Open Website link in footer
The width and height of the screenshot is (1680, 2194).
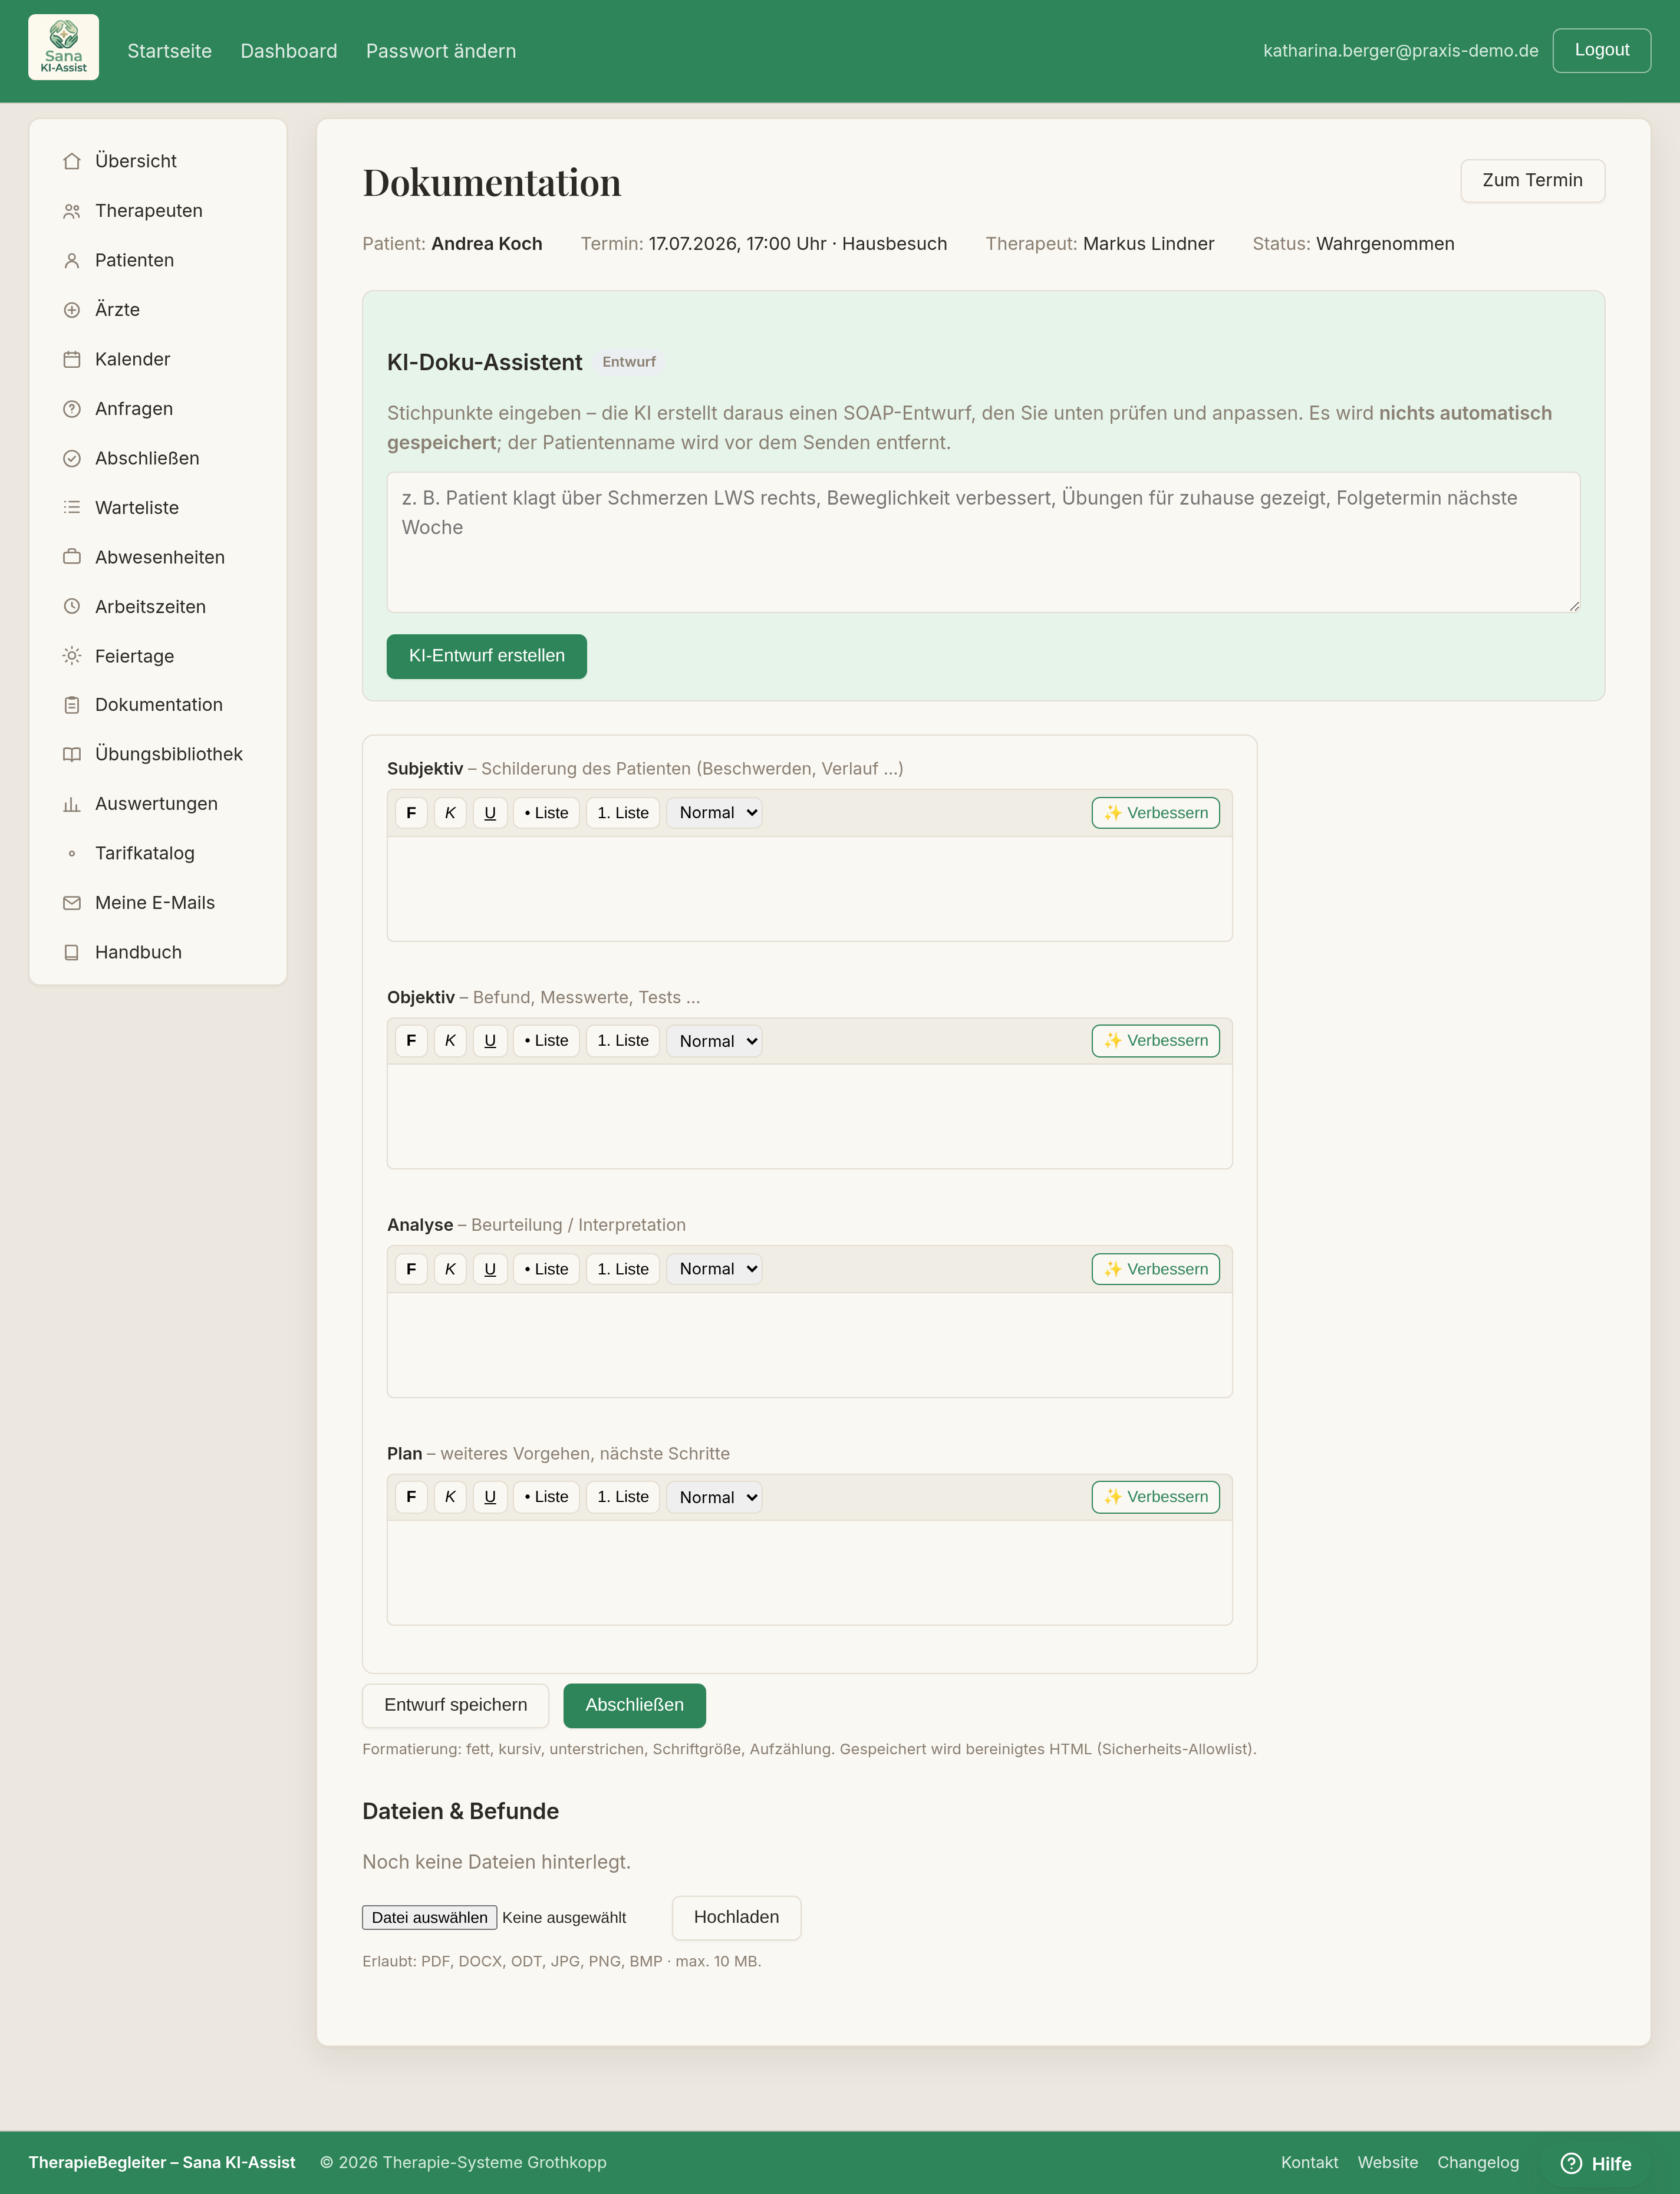coord(1388,2162)
